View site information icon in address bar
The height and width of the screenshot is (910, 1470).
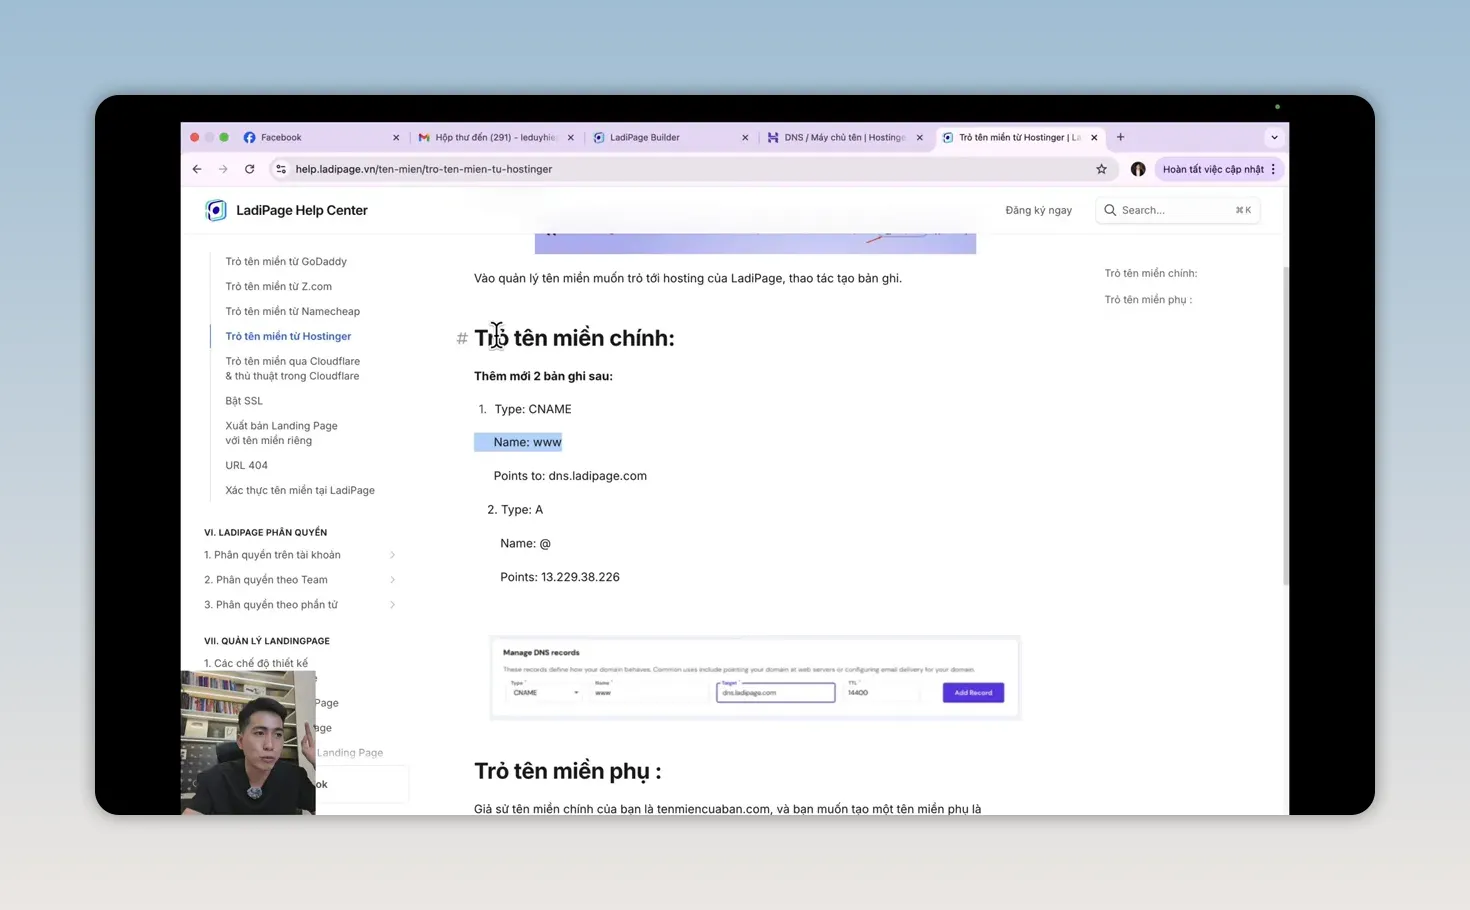[x=281, y=169]
